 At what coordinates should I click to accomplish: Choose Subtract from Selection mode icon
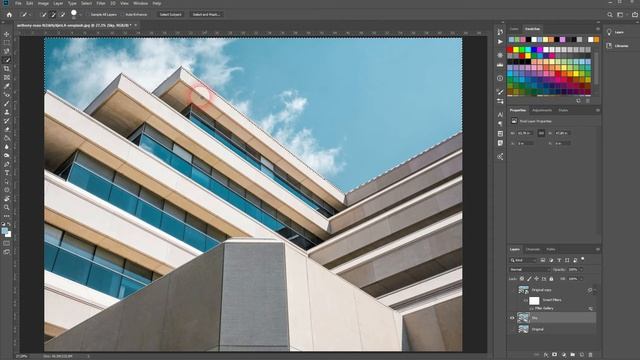pyautogui.click(x=62, y=14)
